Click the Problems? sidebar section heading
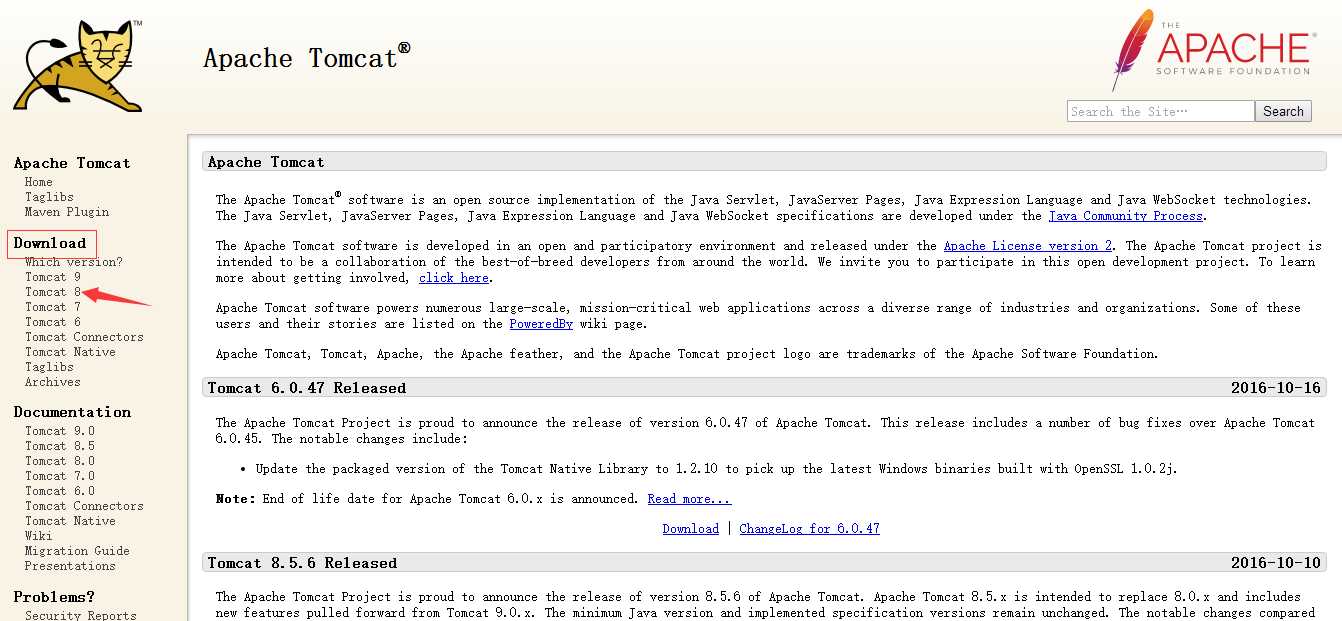The height and width of the screenshot is (621, 1342). 54,597
